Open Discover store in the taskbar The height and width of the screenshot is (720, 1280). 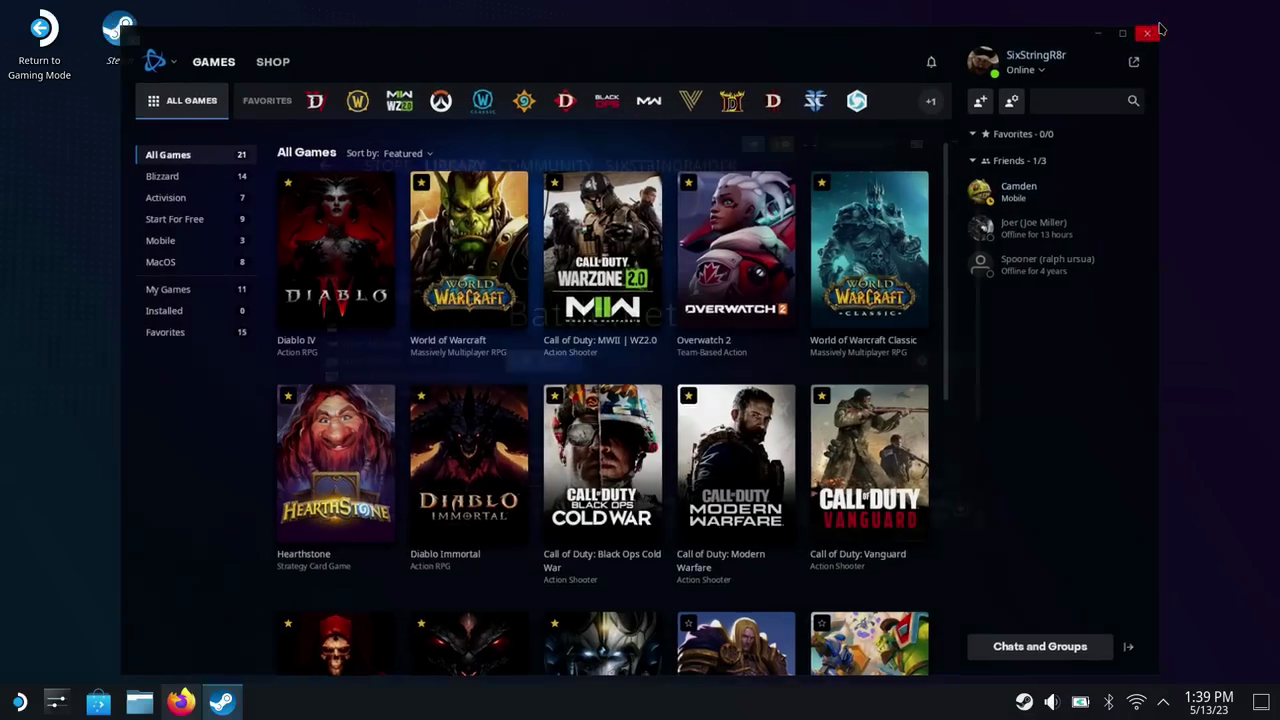[x=98, y=702]
